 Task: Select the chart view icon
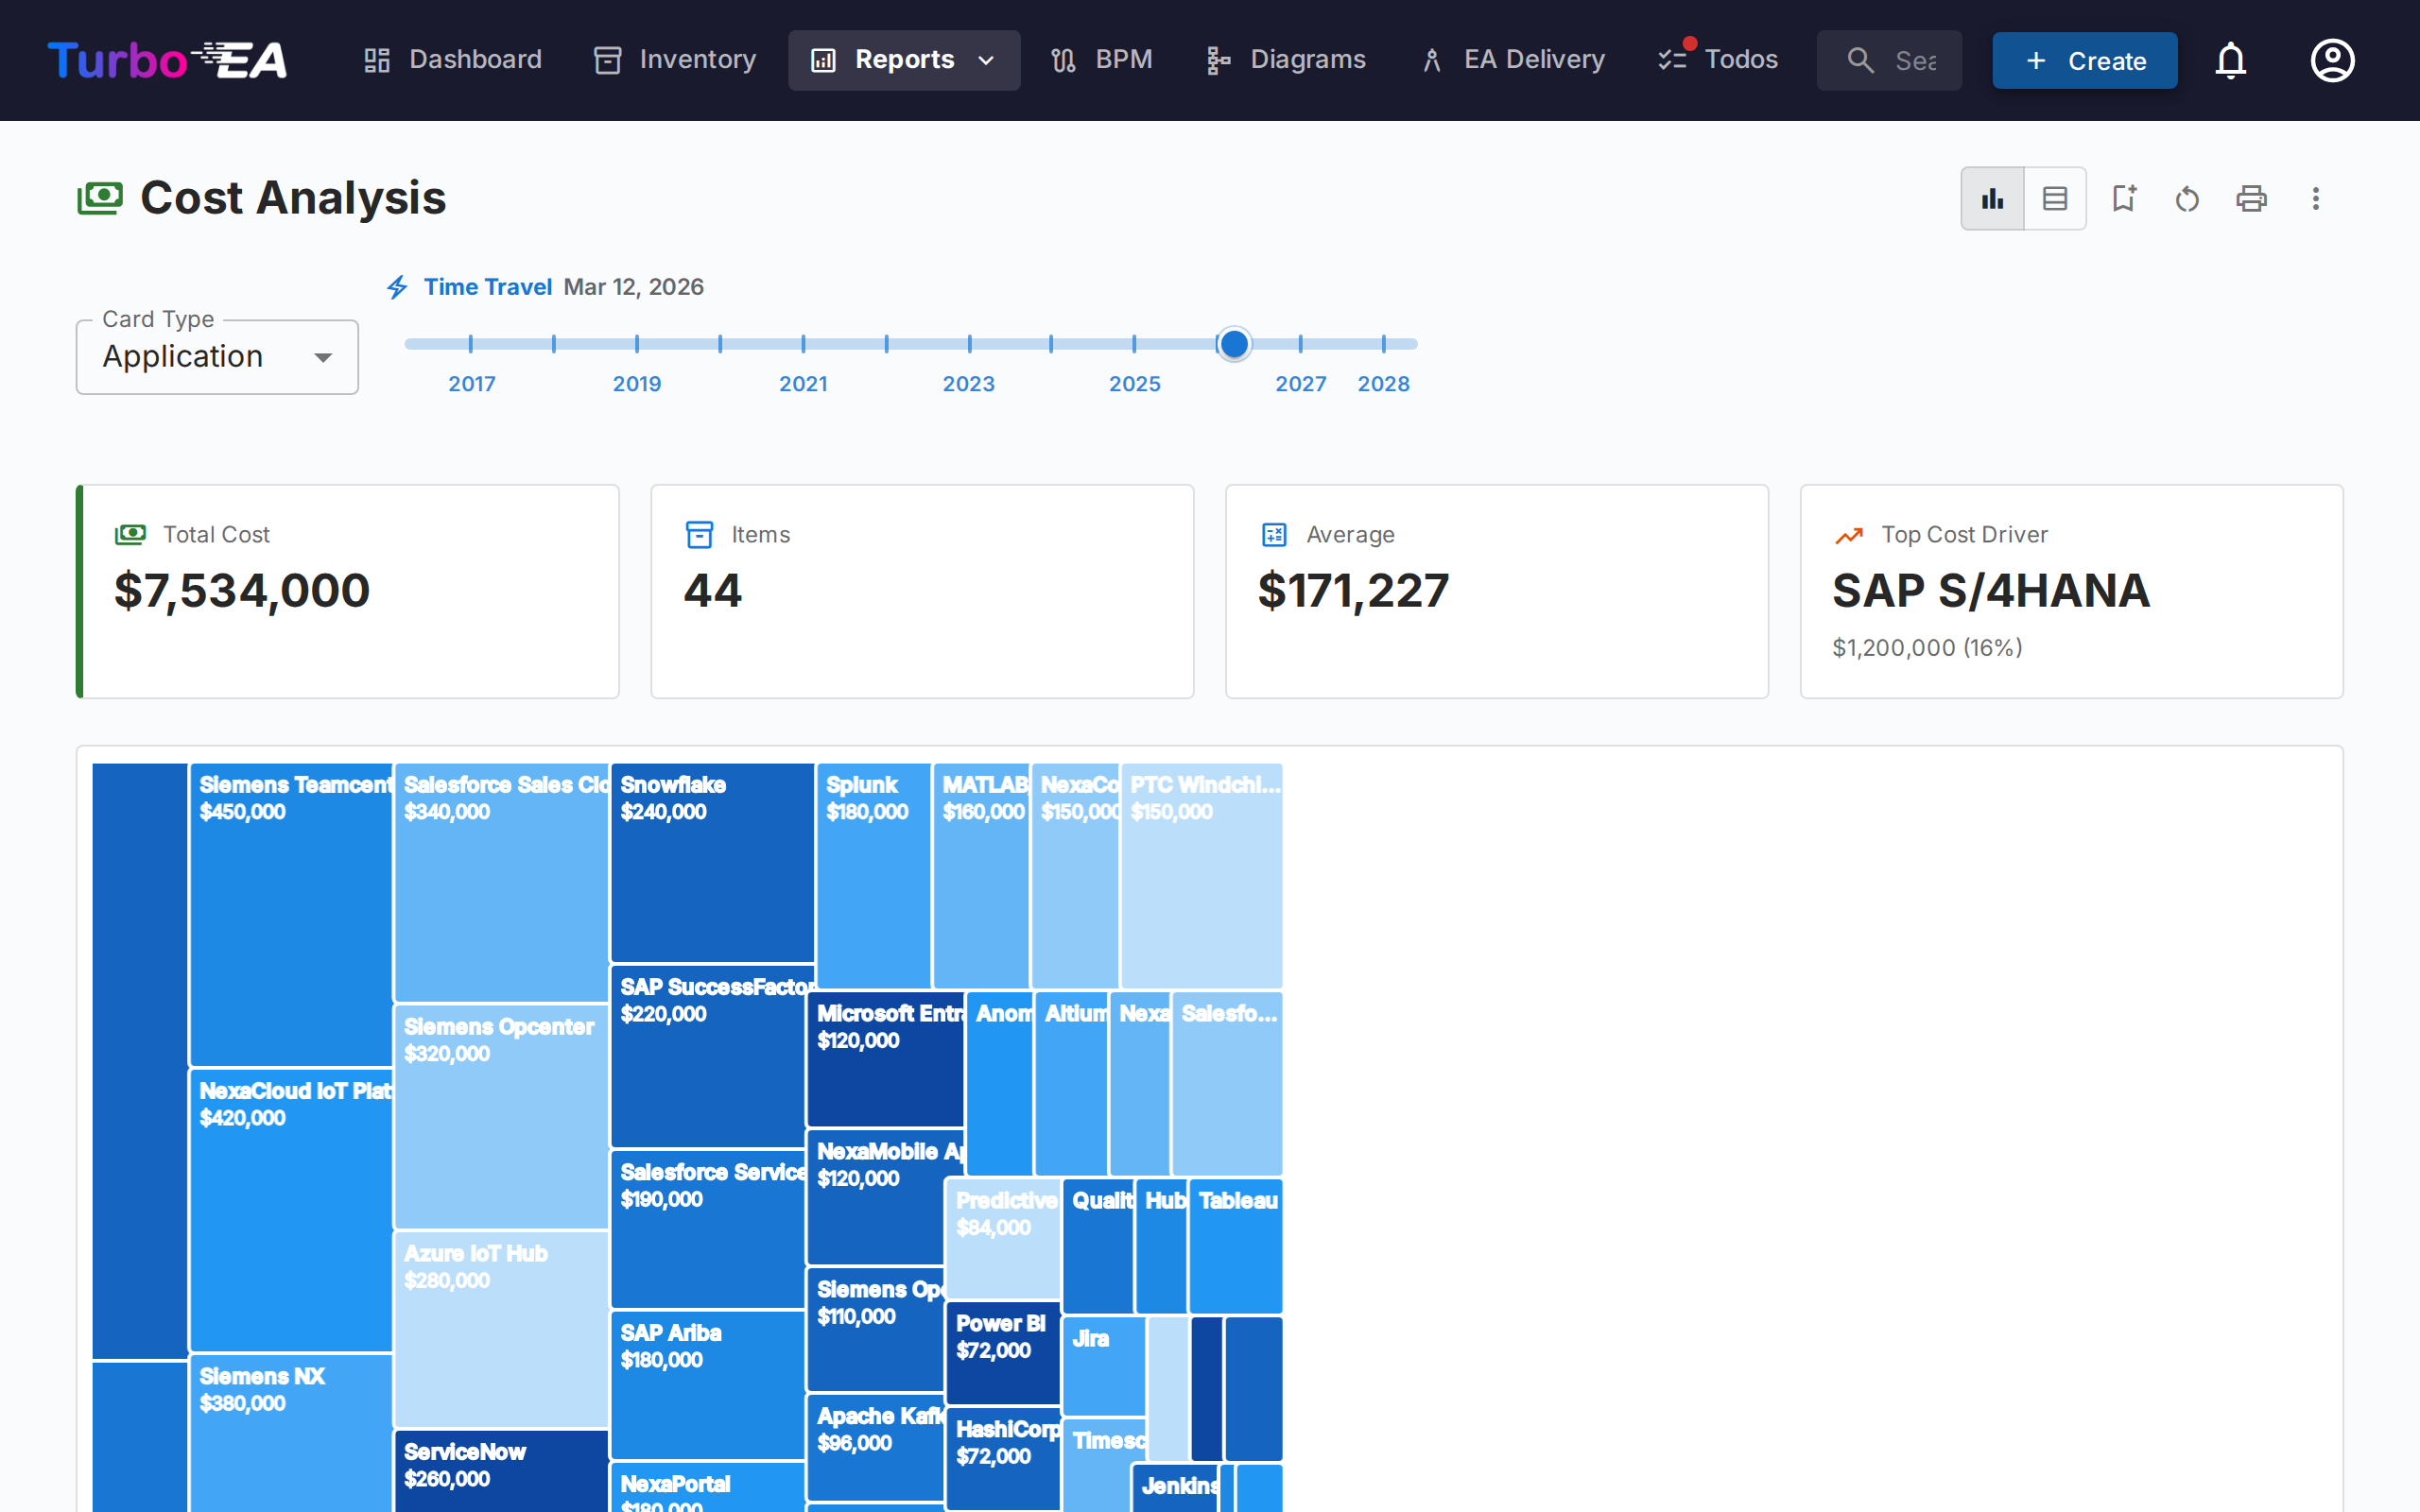[x=1992, y=198]
